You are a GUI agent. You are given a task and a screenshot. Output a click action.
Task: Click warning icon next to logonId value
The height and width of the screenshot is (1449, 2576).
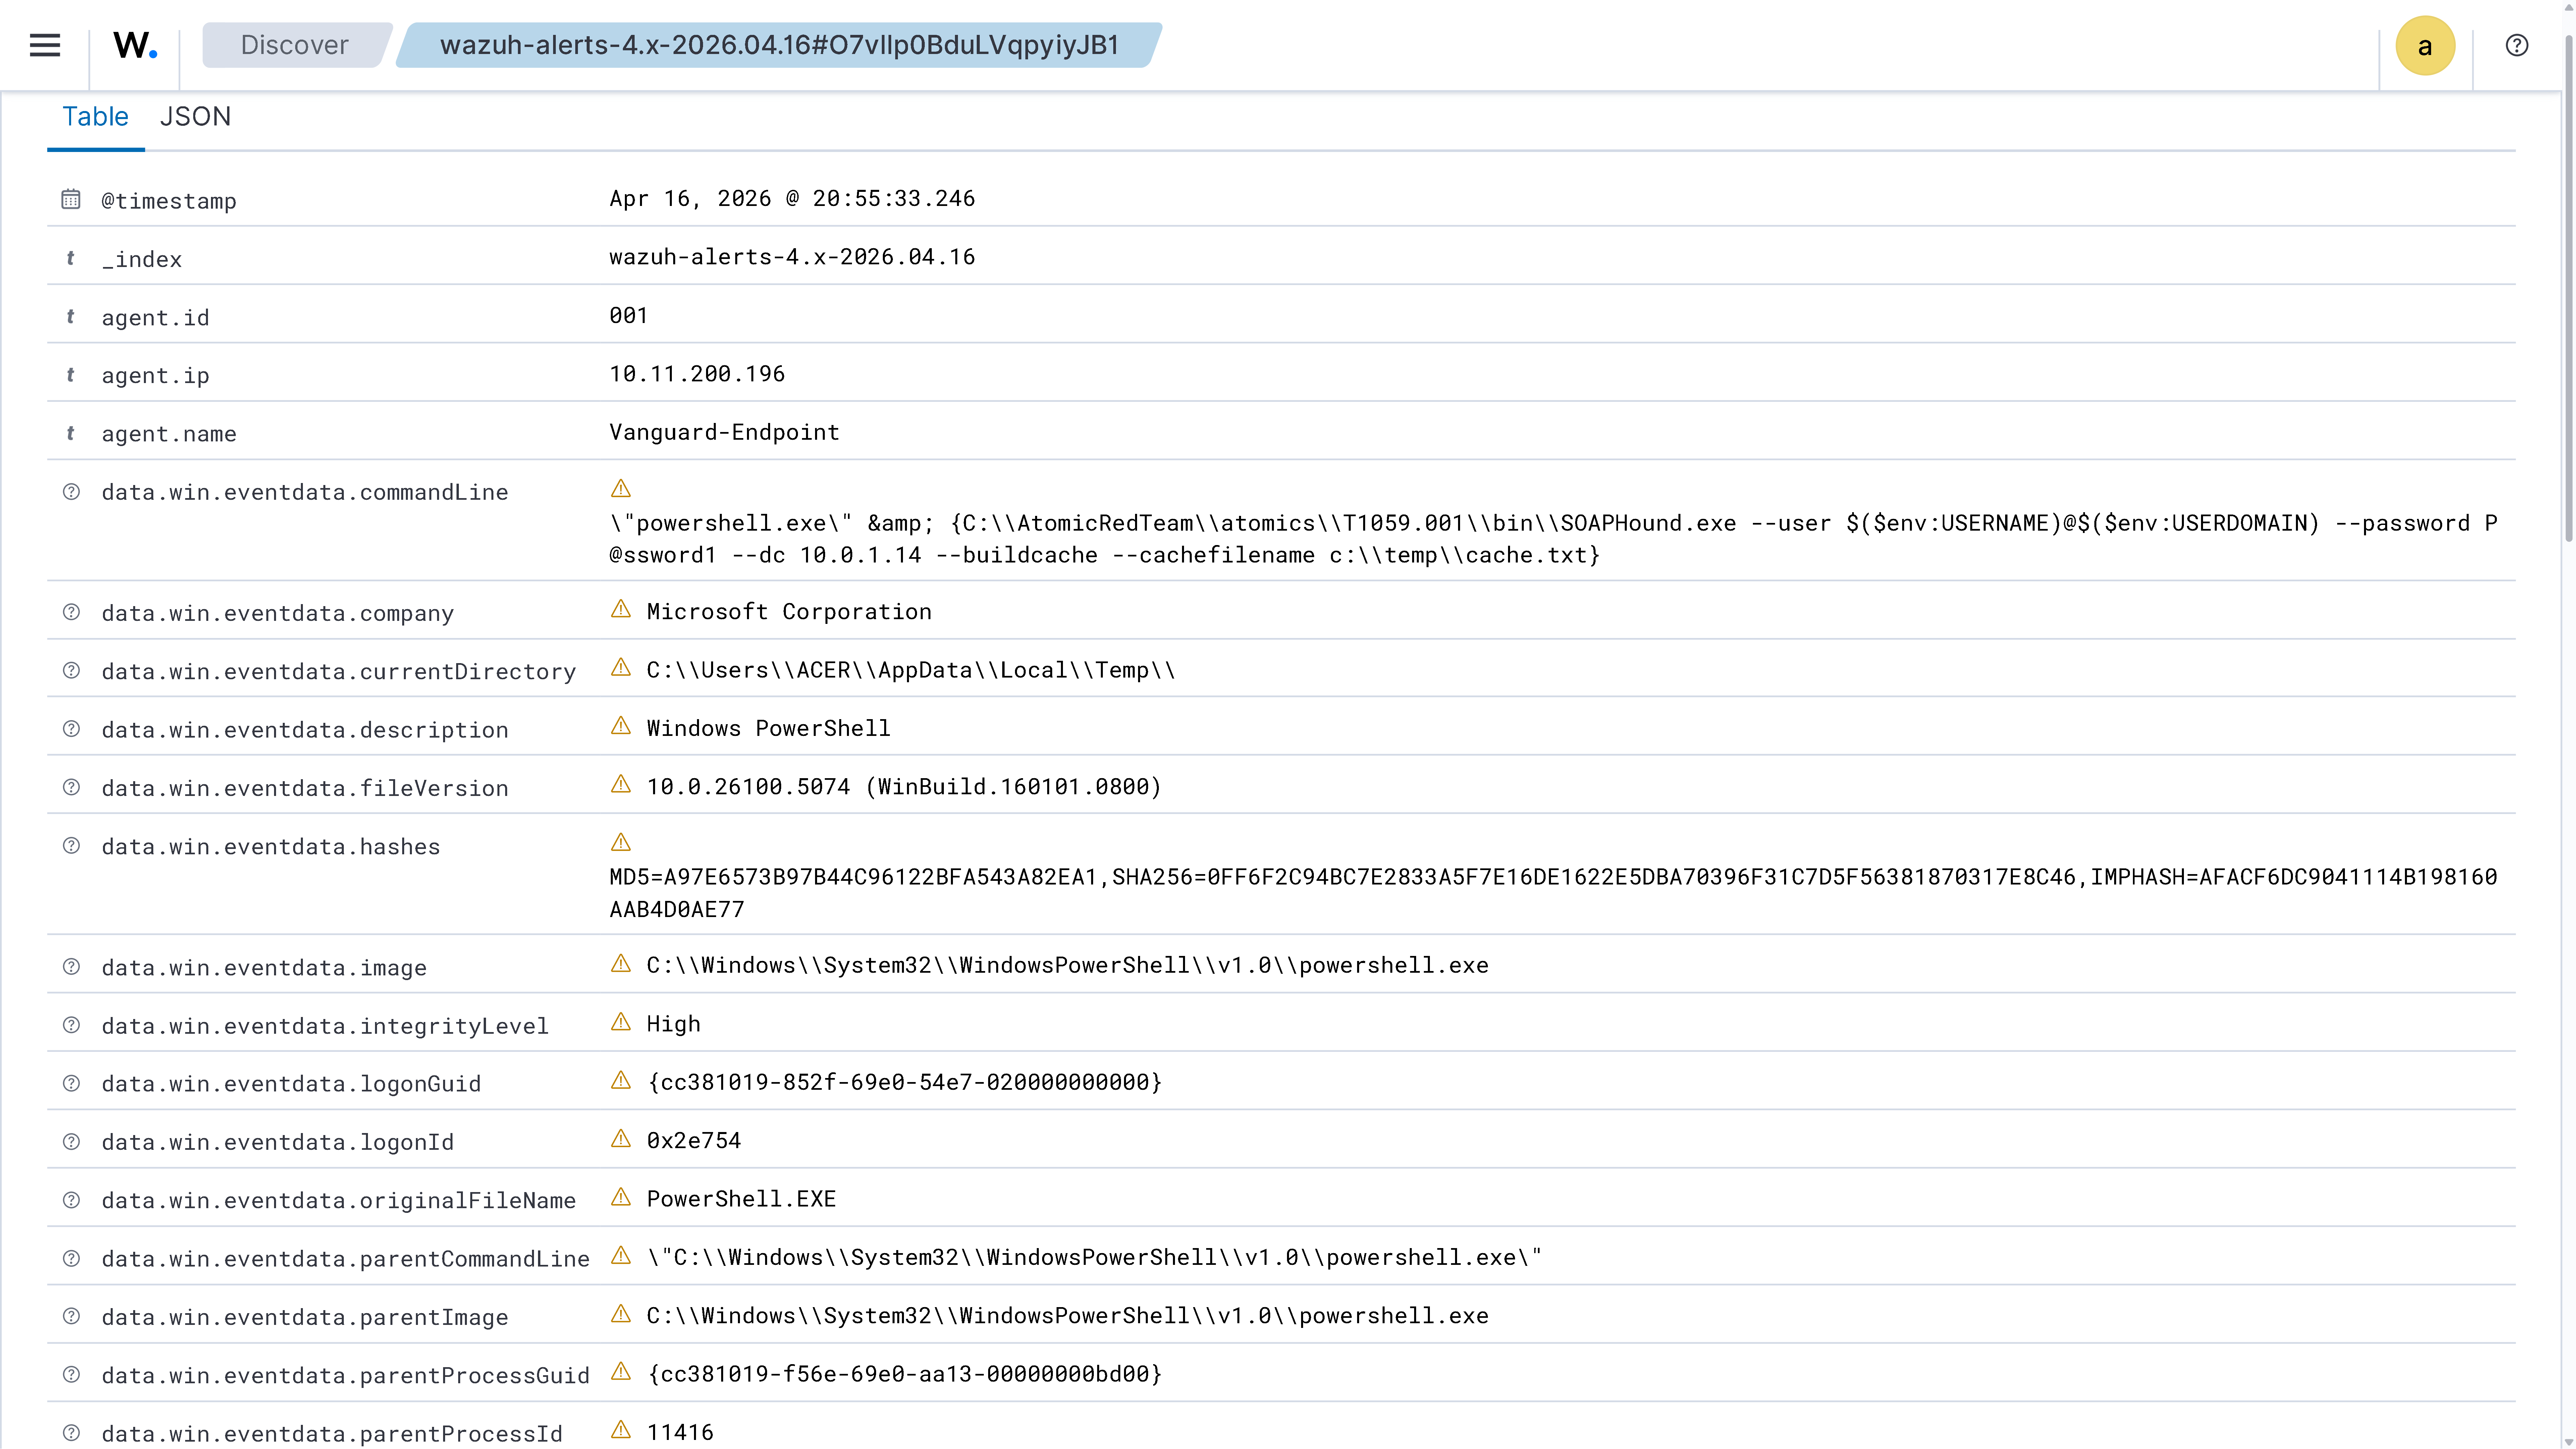click(621, 1139)
